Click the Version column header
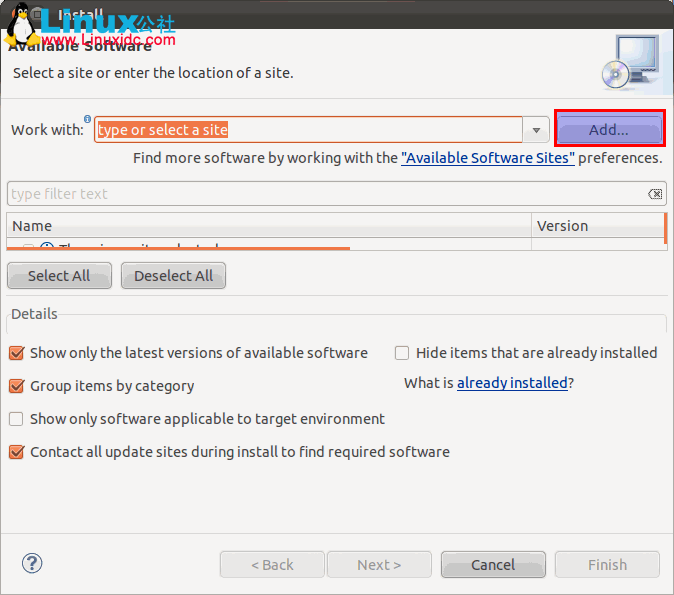Viewport: 674px width, 595px height. (597, 226)
